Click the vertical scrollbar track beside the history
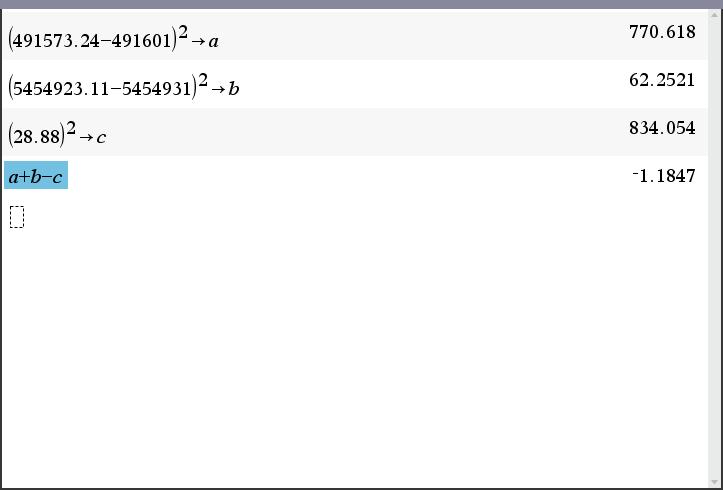This screenshot has width=723, height=490. [x=715, y=249]
